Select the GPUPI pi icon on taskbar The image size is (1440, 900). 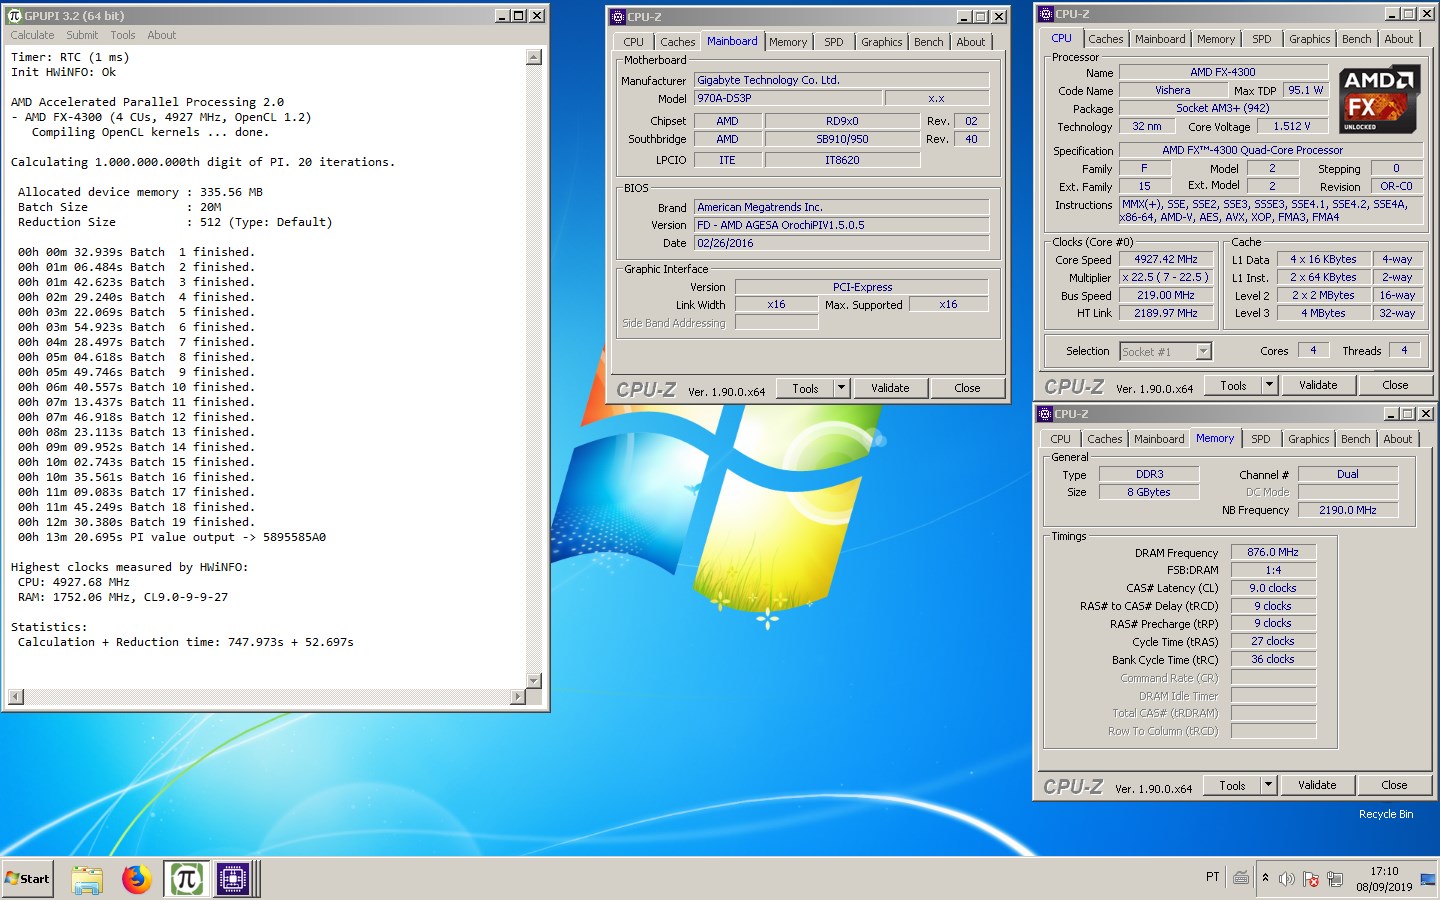tap(186, 879)
